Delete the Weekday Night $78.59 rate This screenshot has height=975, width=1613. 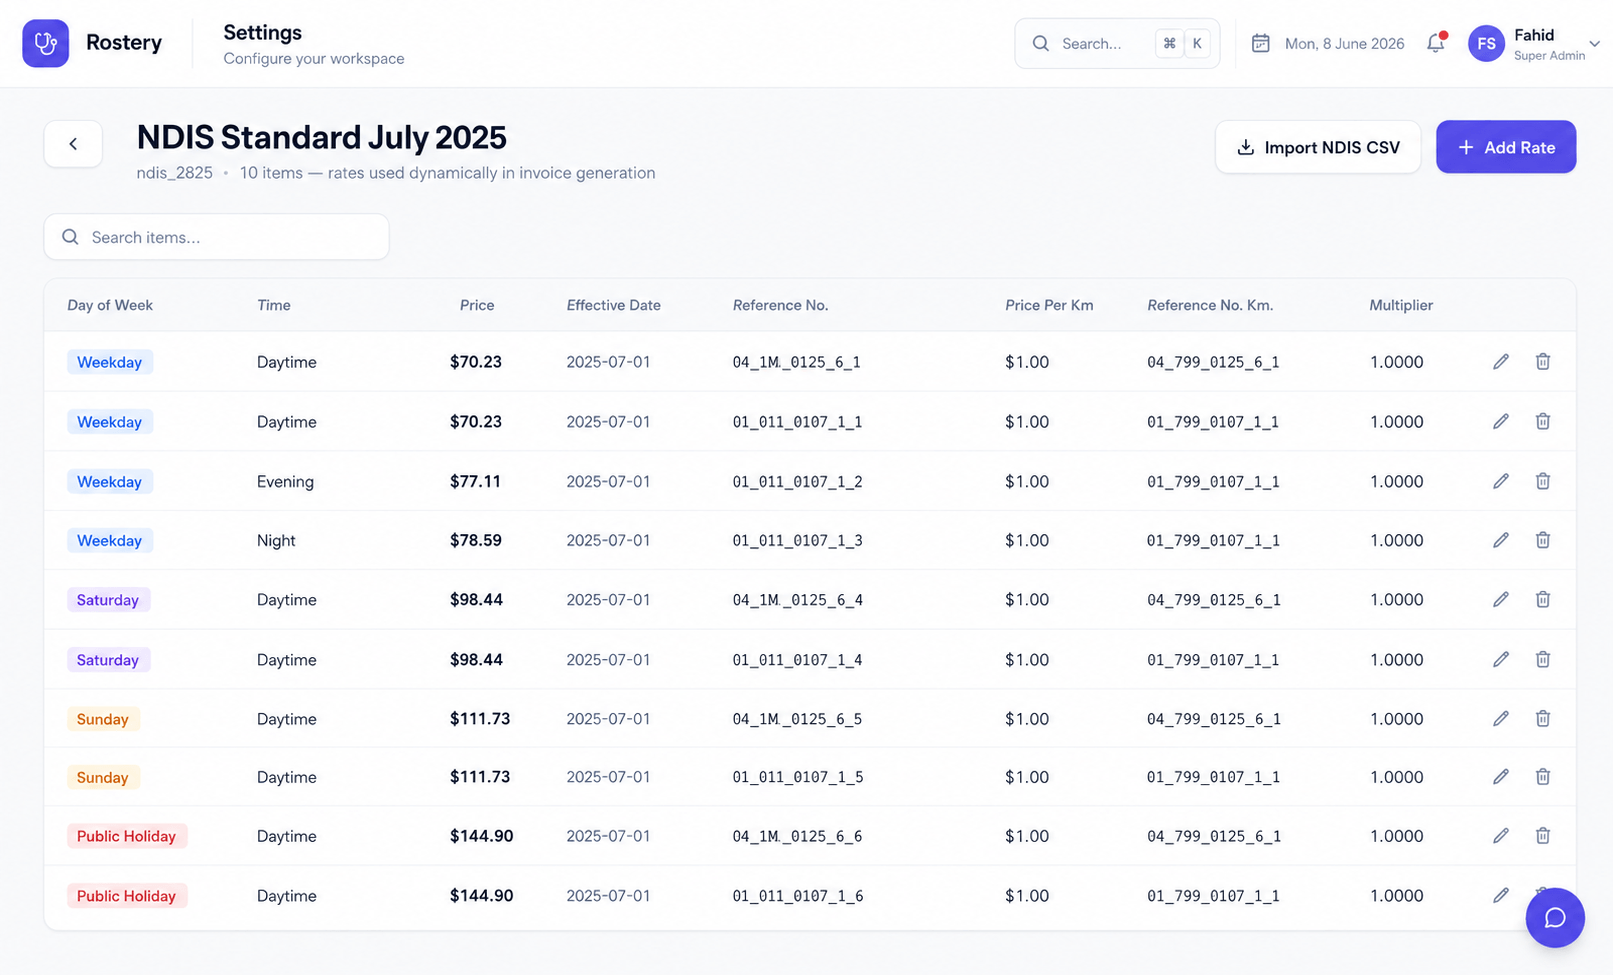coord(1543,540)
